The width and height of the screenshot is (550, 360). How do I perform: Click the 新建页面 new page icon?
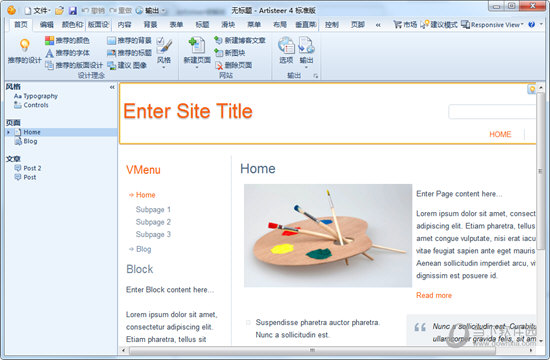point(197,45)
